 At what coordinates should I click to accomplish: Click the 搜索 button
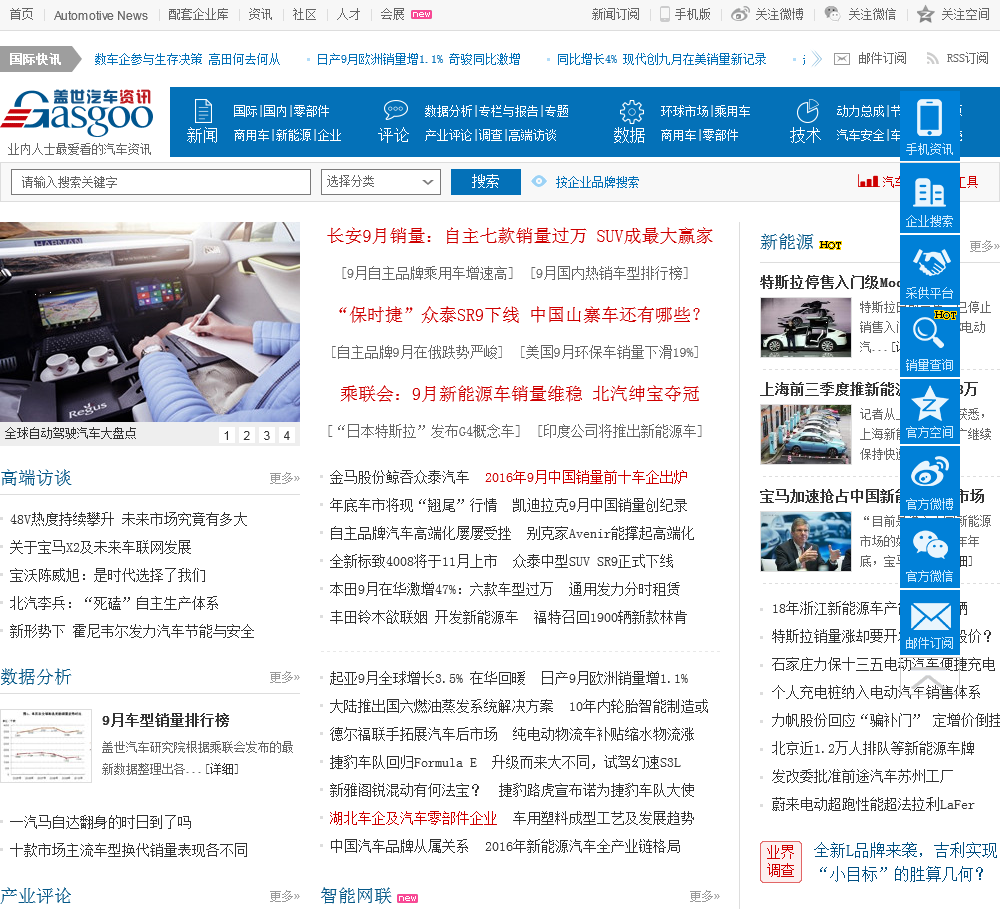point(485,182)
